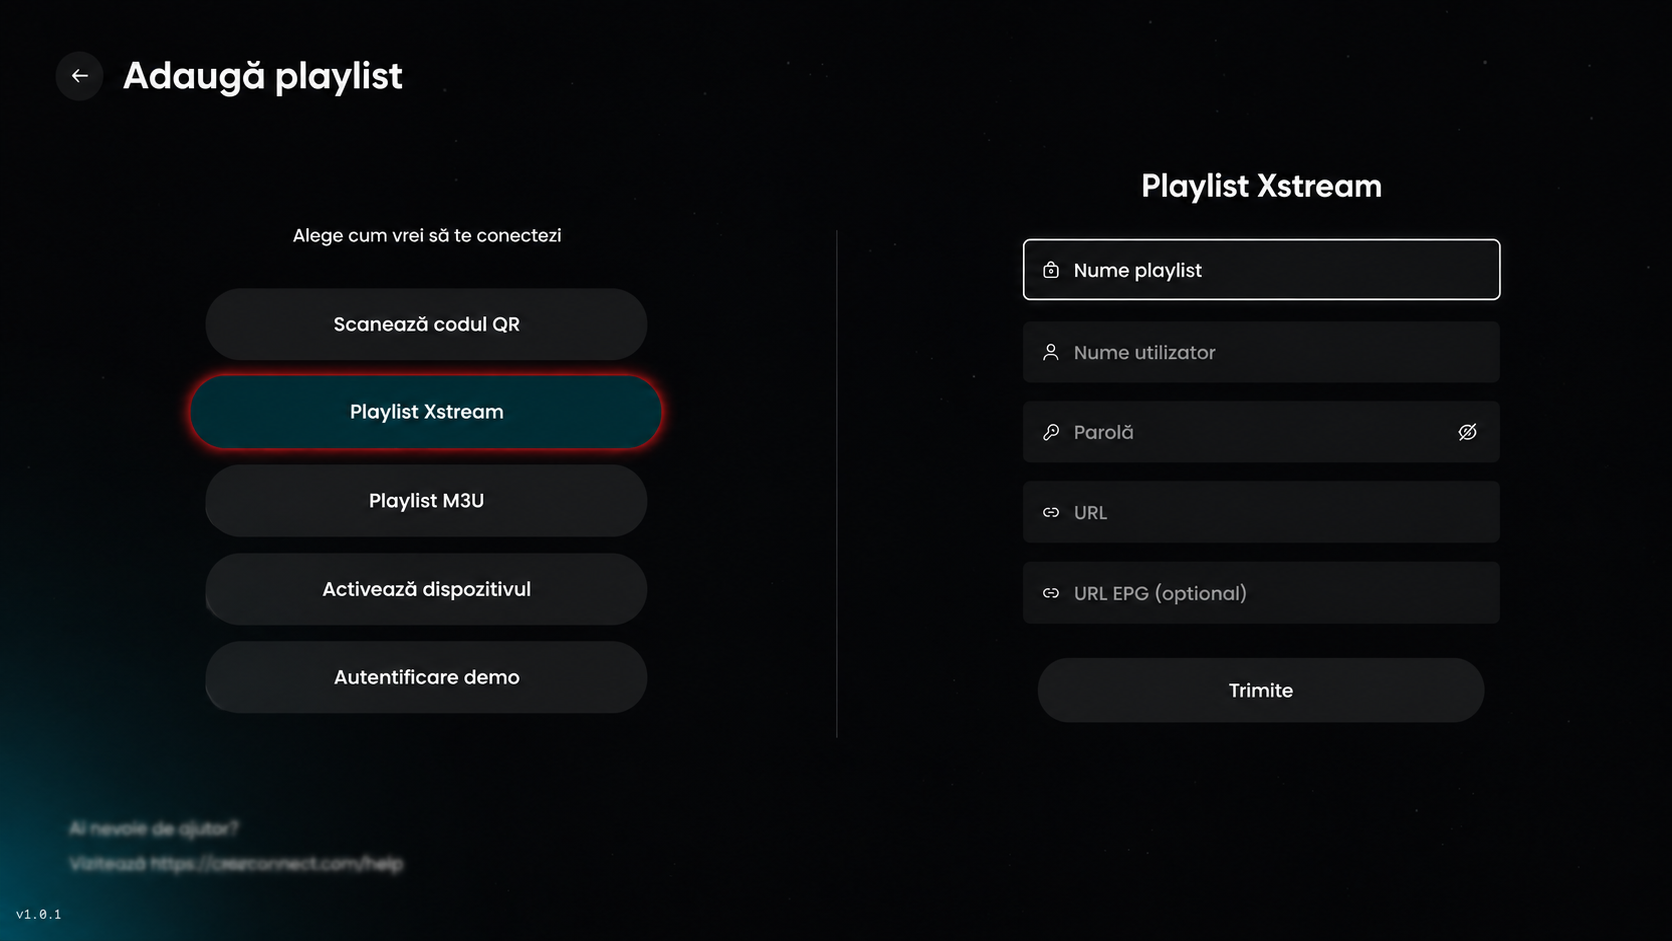Click the link icon in URL EPG field
The height and width of the screenshot is (941, 1672).
[x=1050, y=593]
